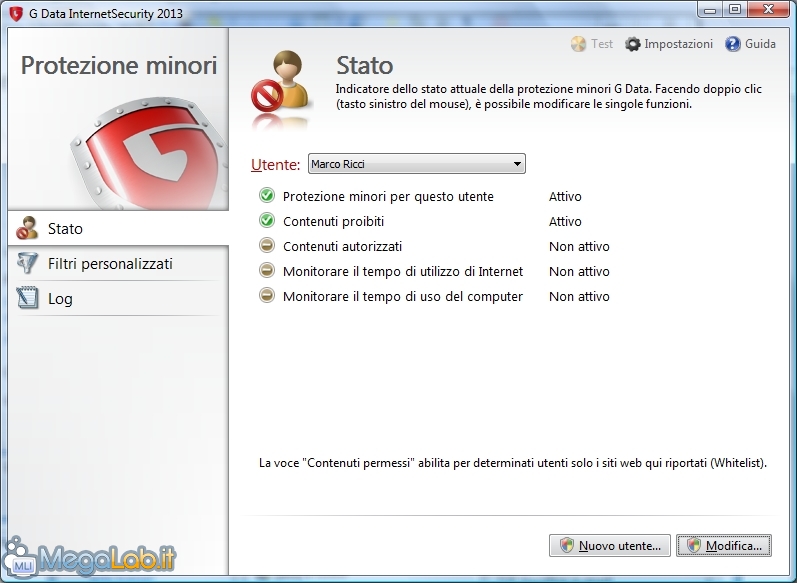Open Impostazioni gear icon

pos(632,44)
